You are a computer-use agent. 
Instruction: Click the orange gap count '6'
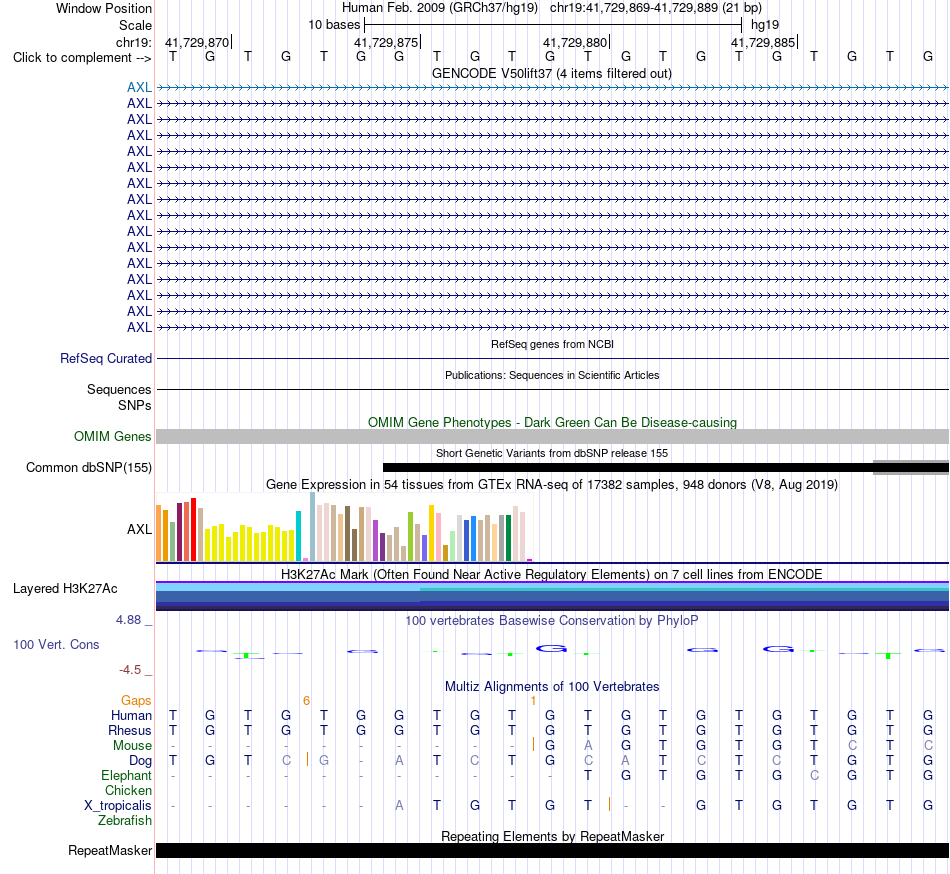pos(307,701)
